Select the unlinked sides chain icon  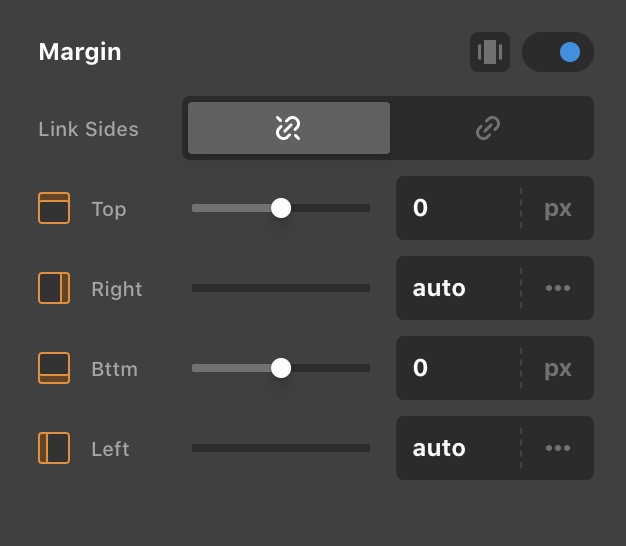(289, 128)
